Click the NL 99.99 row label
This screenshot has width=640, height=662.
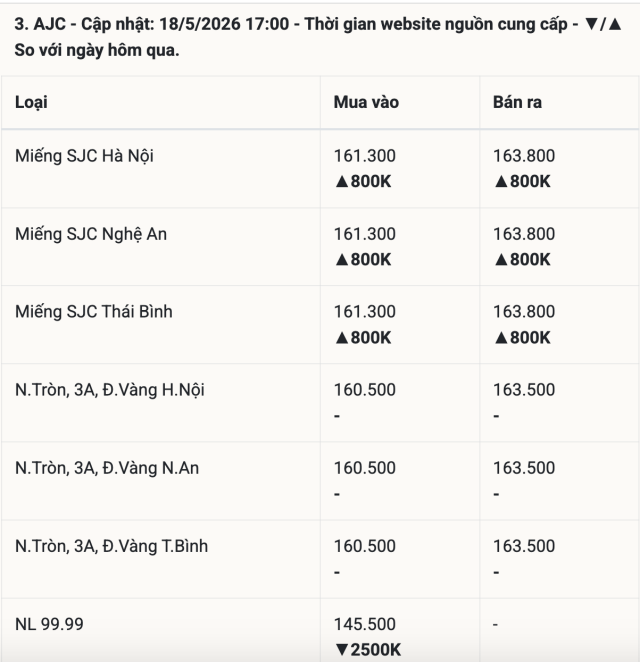pos(49,624)
